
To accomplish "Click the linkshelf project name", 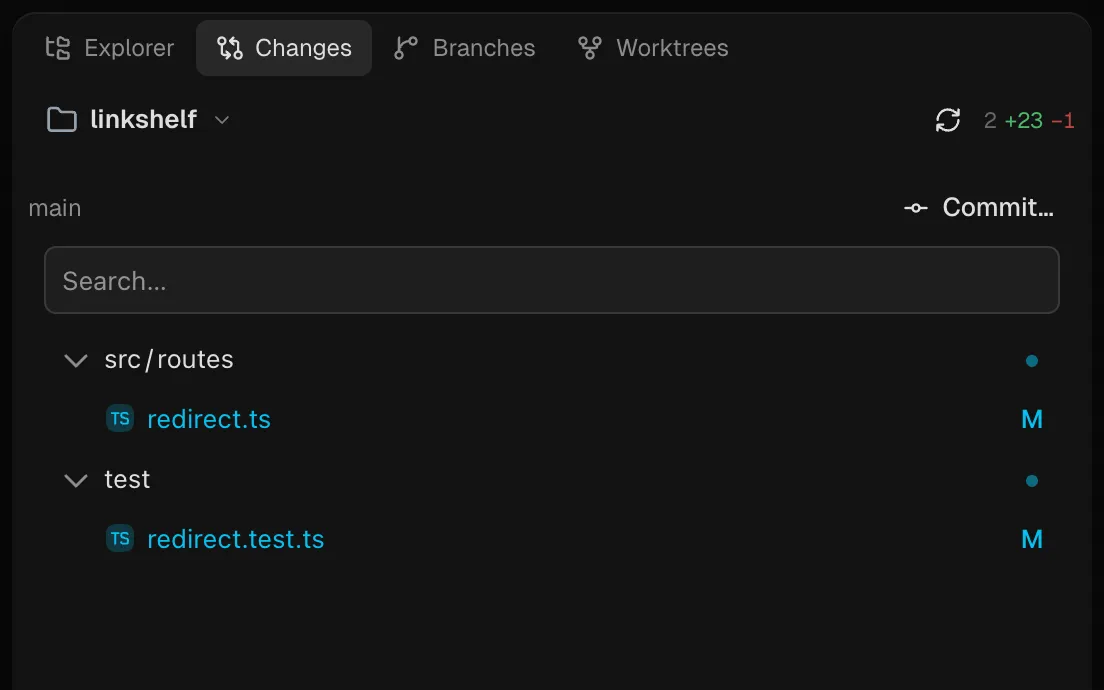I will point(144,119).
